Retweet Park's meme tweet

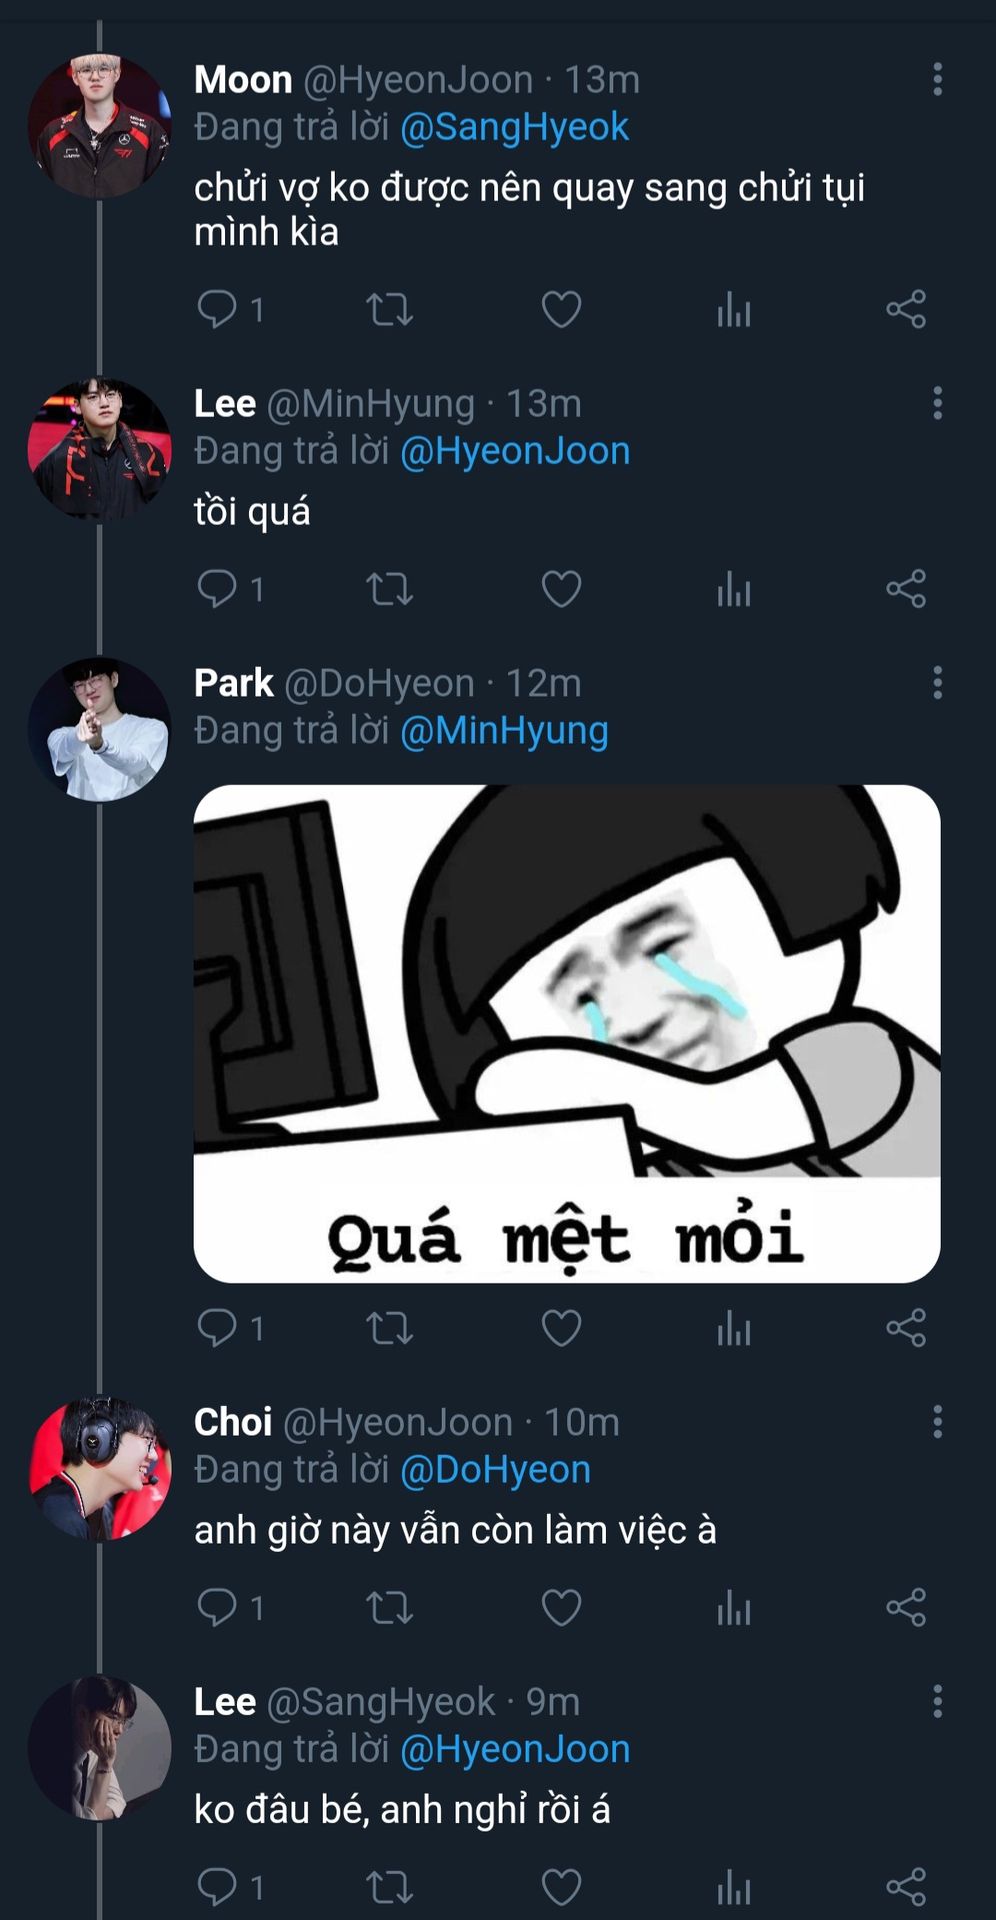click(x=389, y=1329)
